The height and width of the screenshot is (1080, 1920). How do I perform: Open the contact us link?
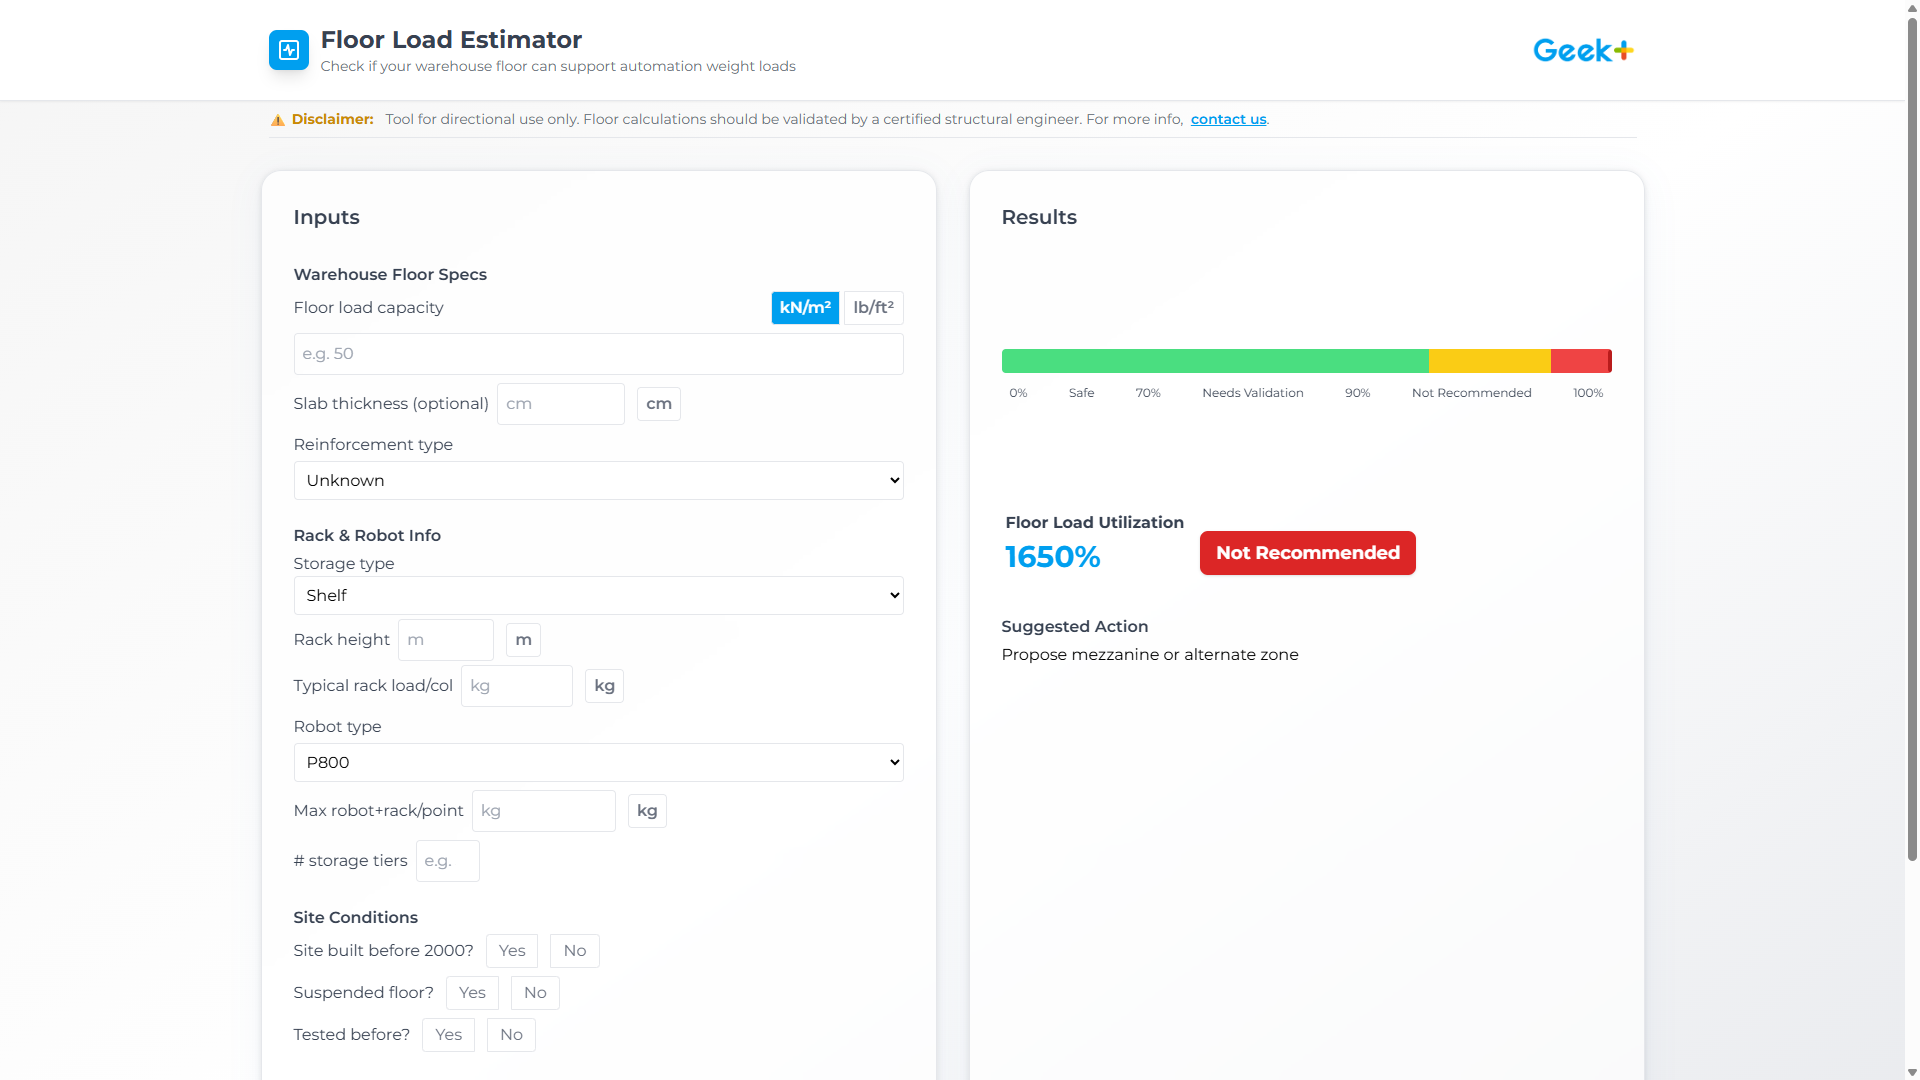pyautogui.click(x=1228, y=119)
